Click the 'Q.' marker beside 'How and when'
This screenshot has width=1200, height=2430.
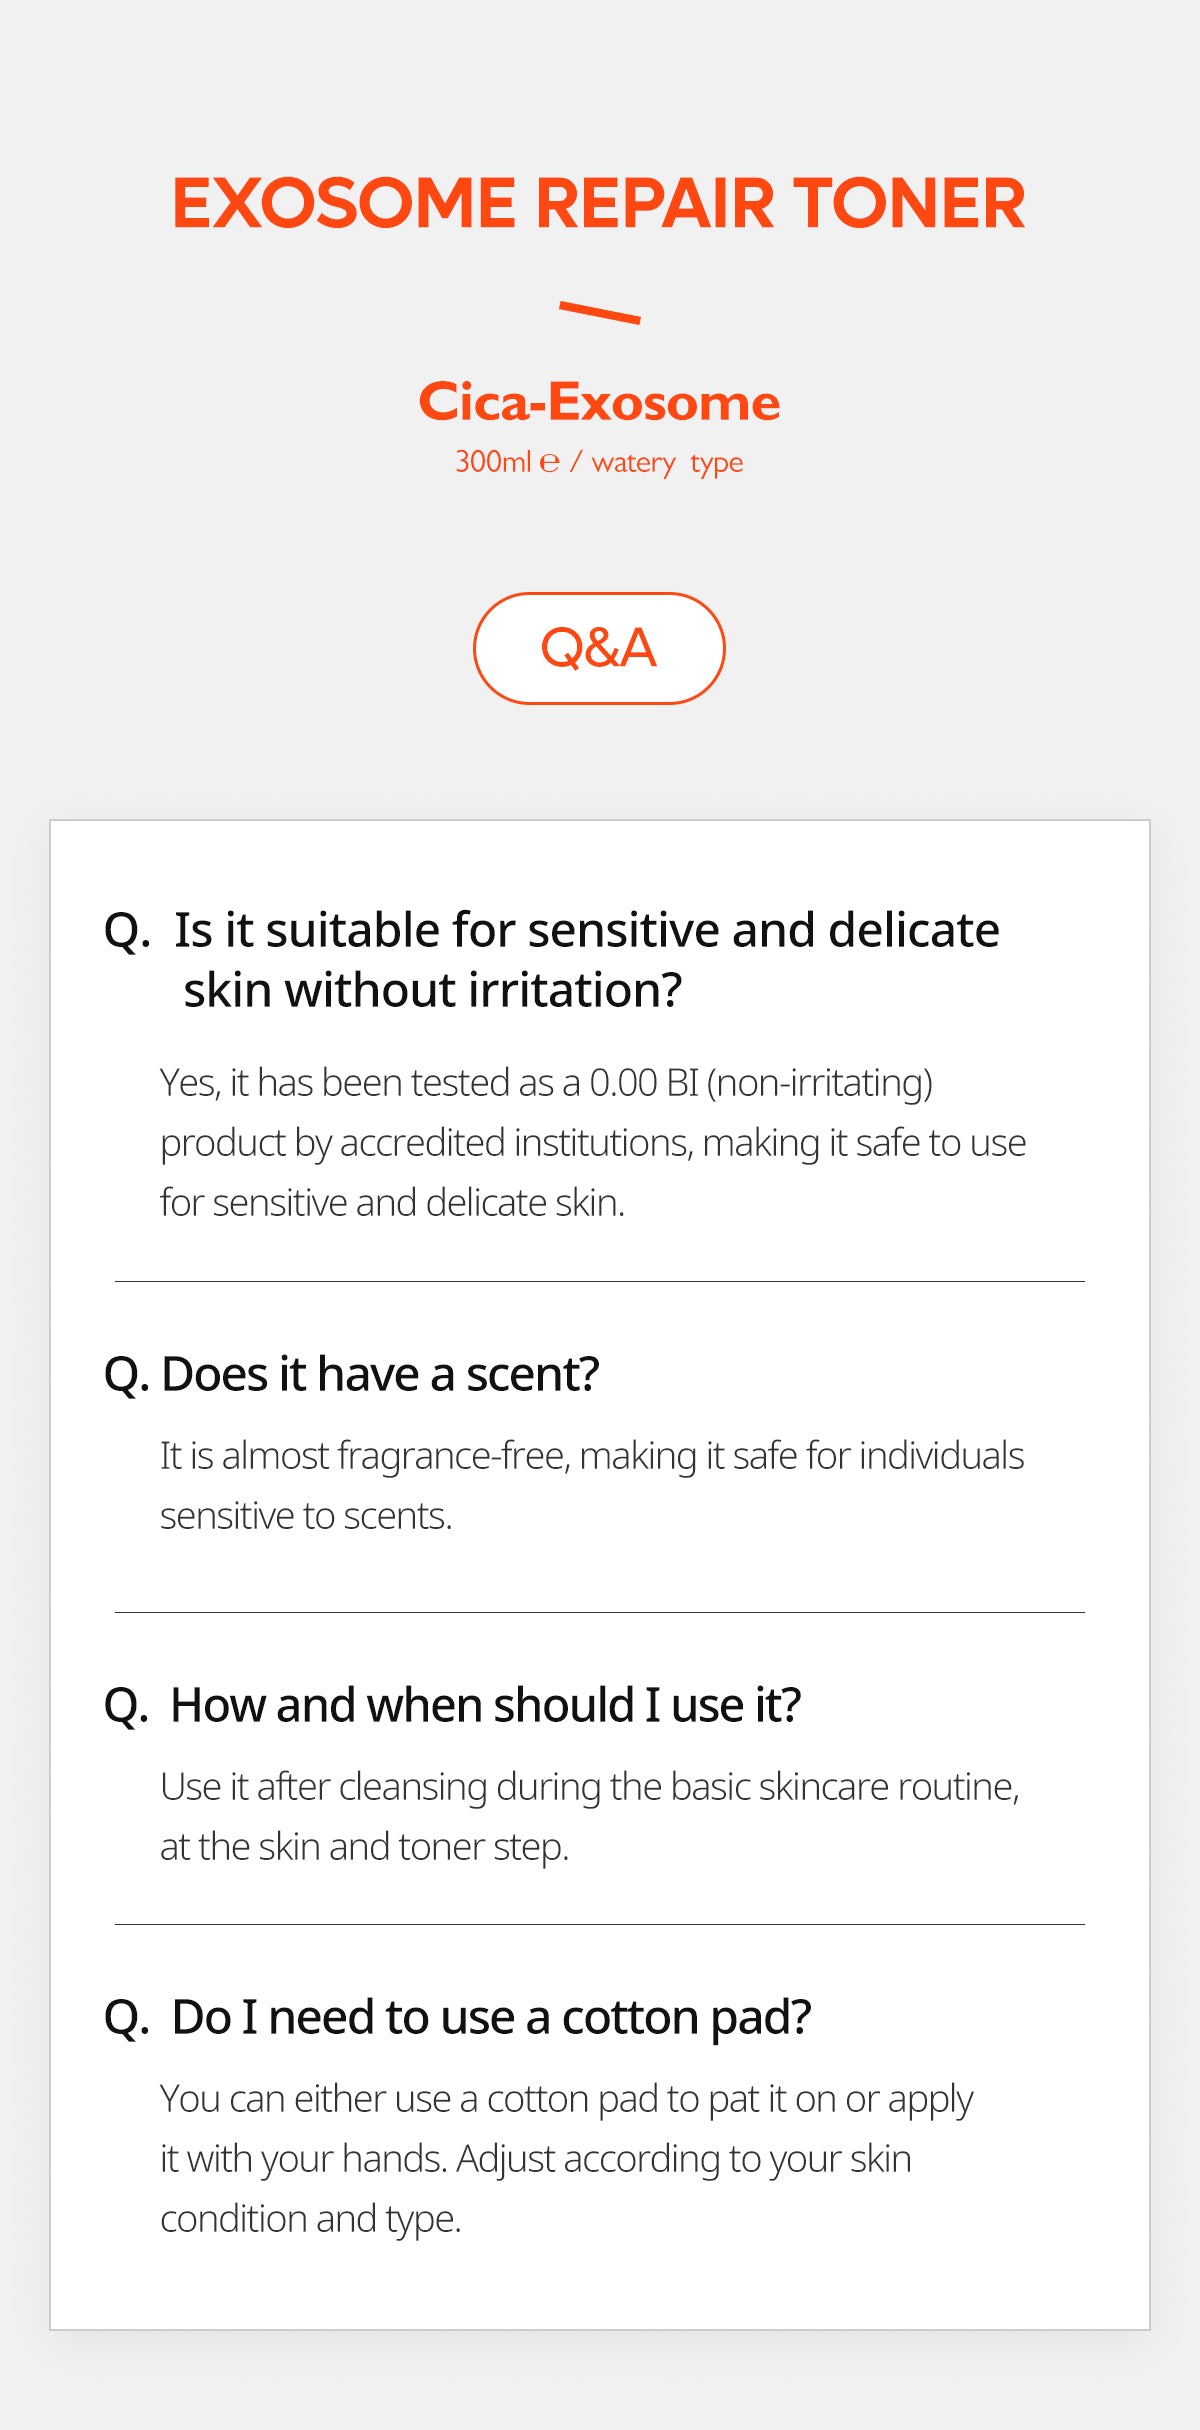127,1706
